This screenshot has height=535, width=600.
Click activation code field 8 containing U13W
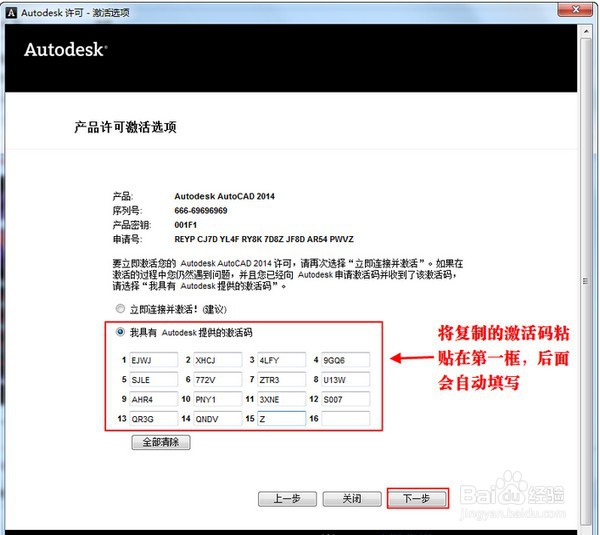tap(346, 379)
